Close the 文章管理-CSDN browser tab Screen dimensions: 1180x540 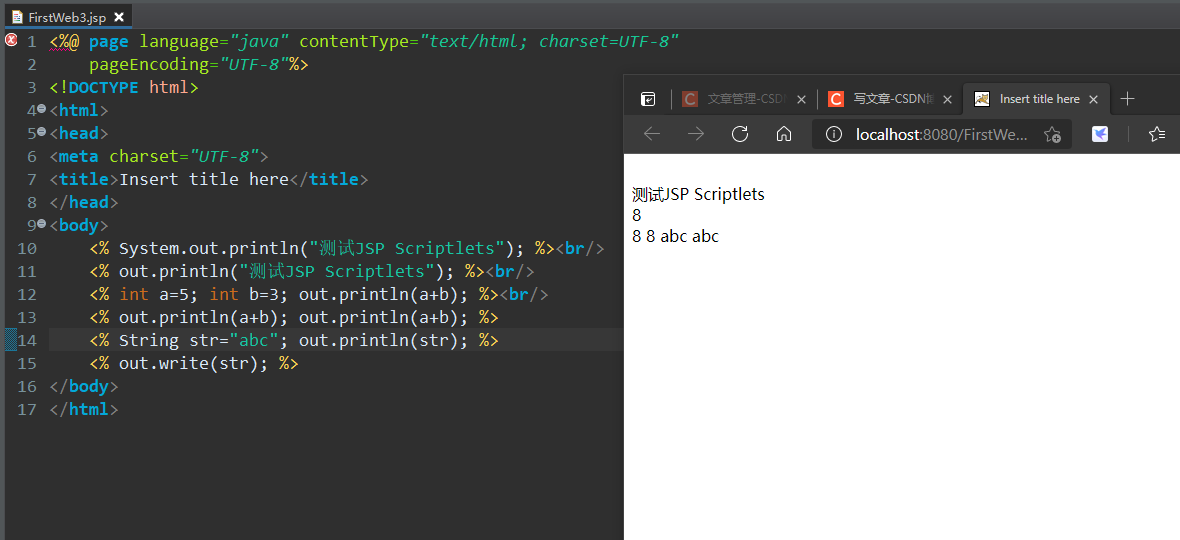coord(801,99)
